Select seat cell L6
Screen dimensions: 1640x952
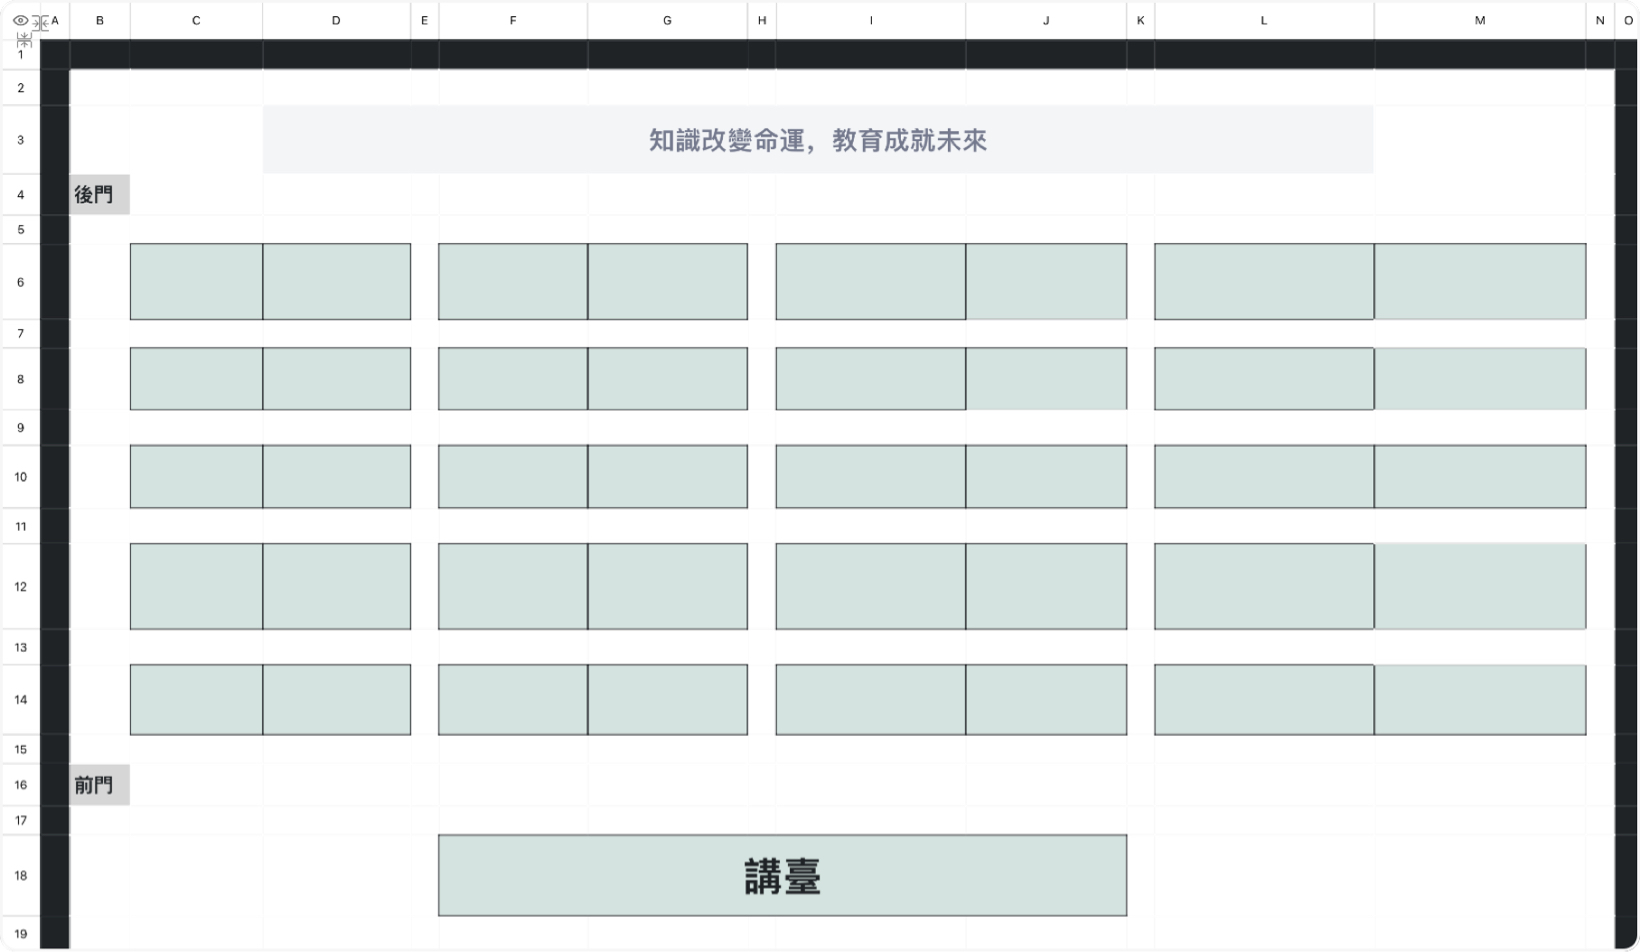click(1264, 282)
